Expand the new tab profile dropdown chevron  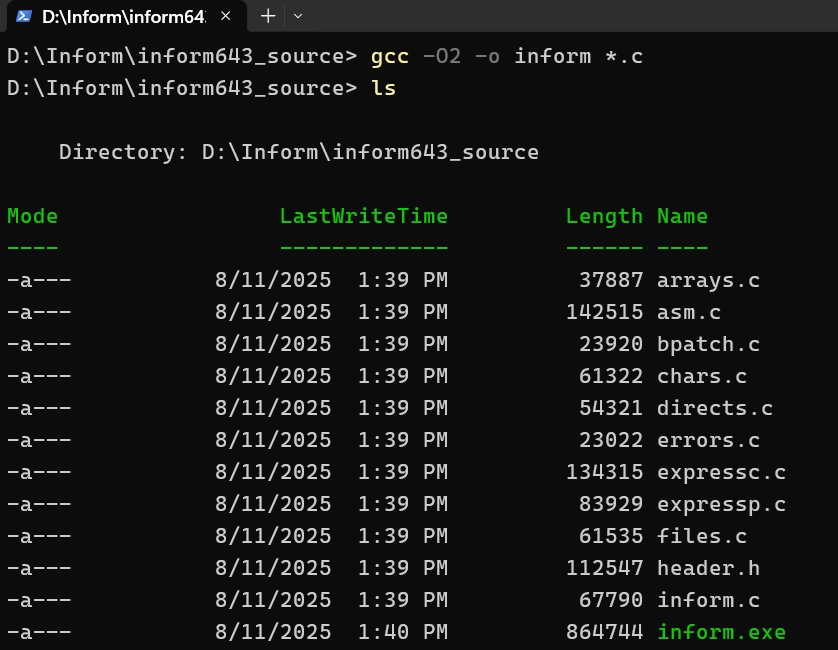click(x=298, y=16)
